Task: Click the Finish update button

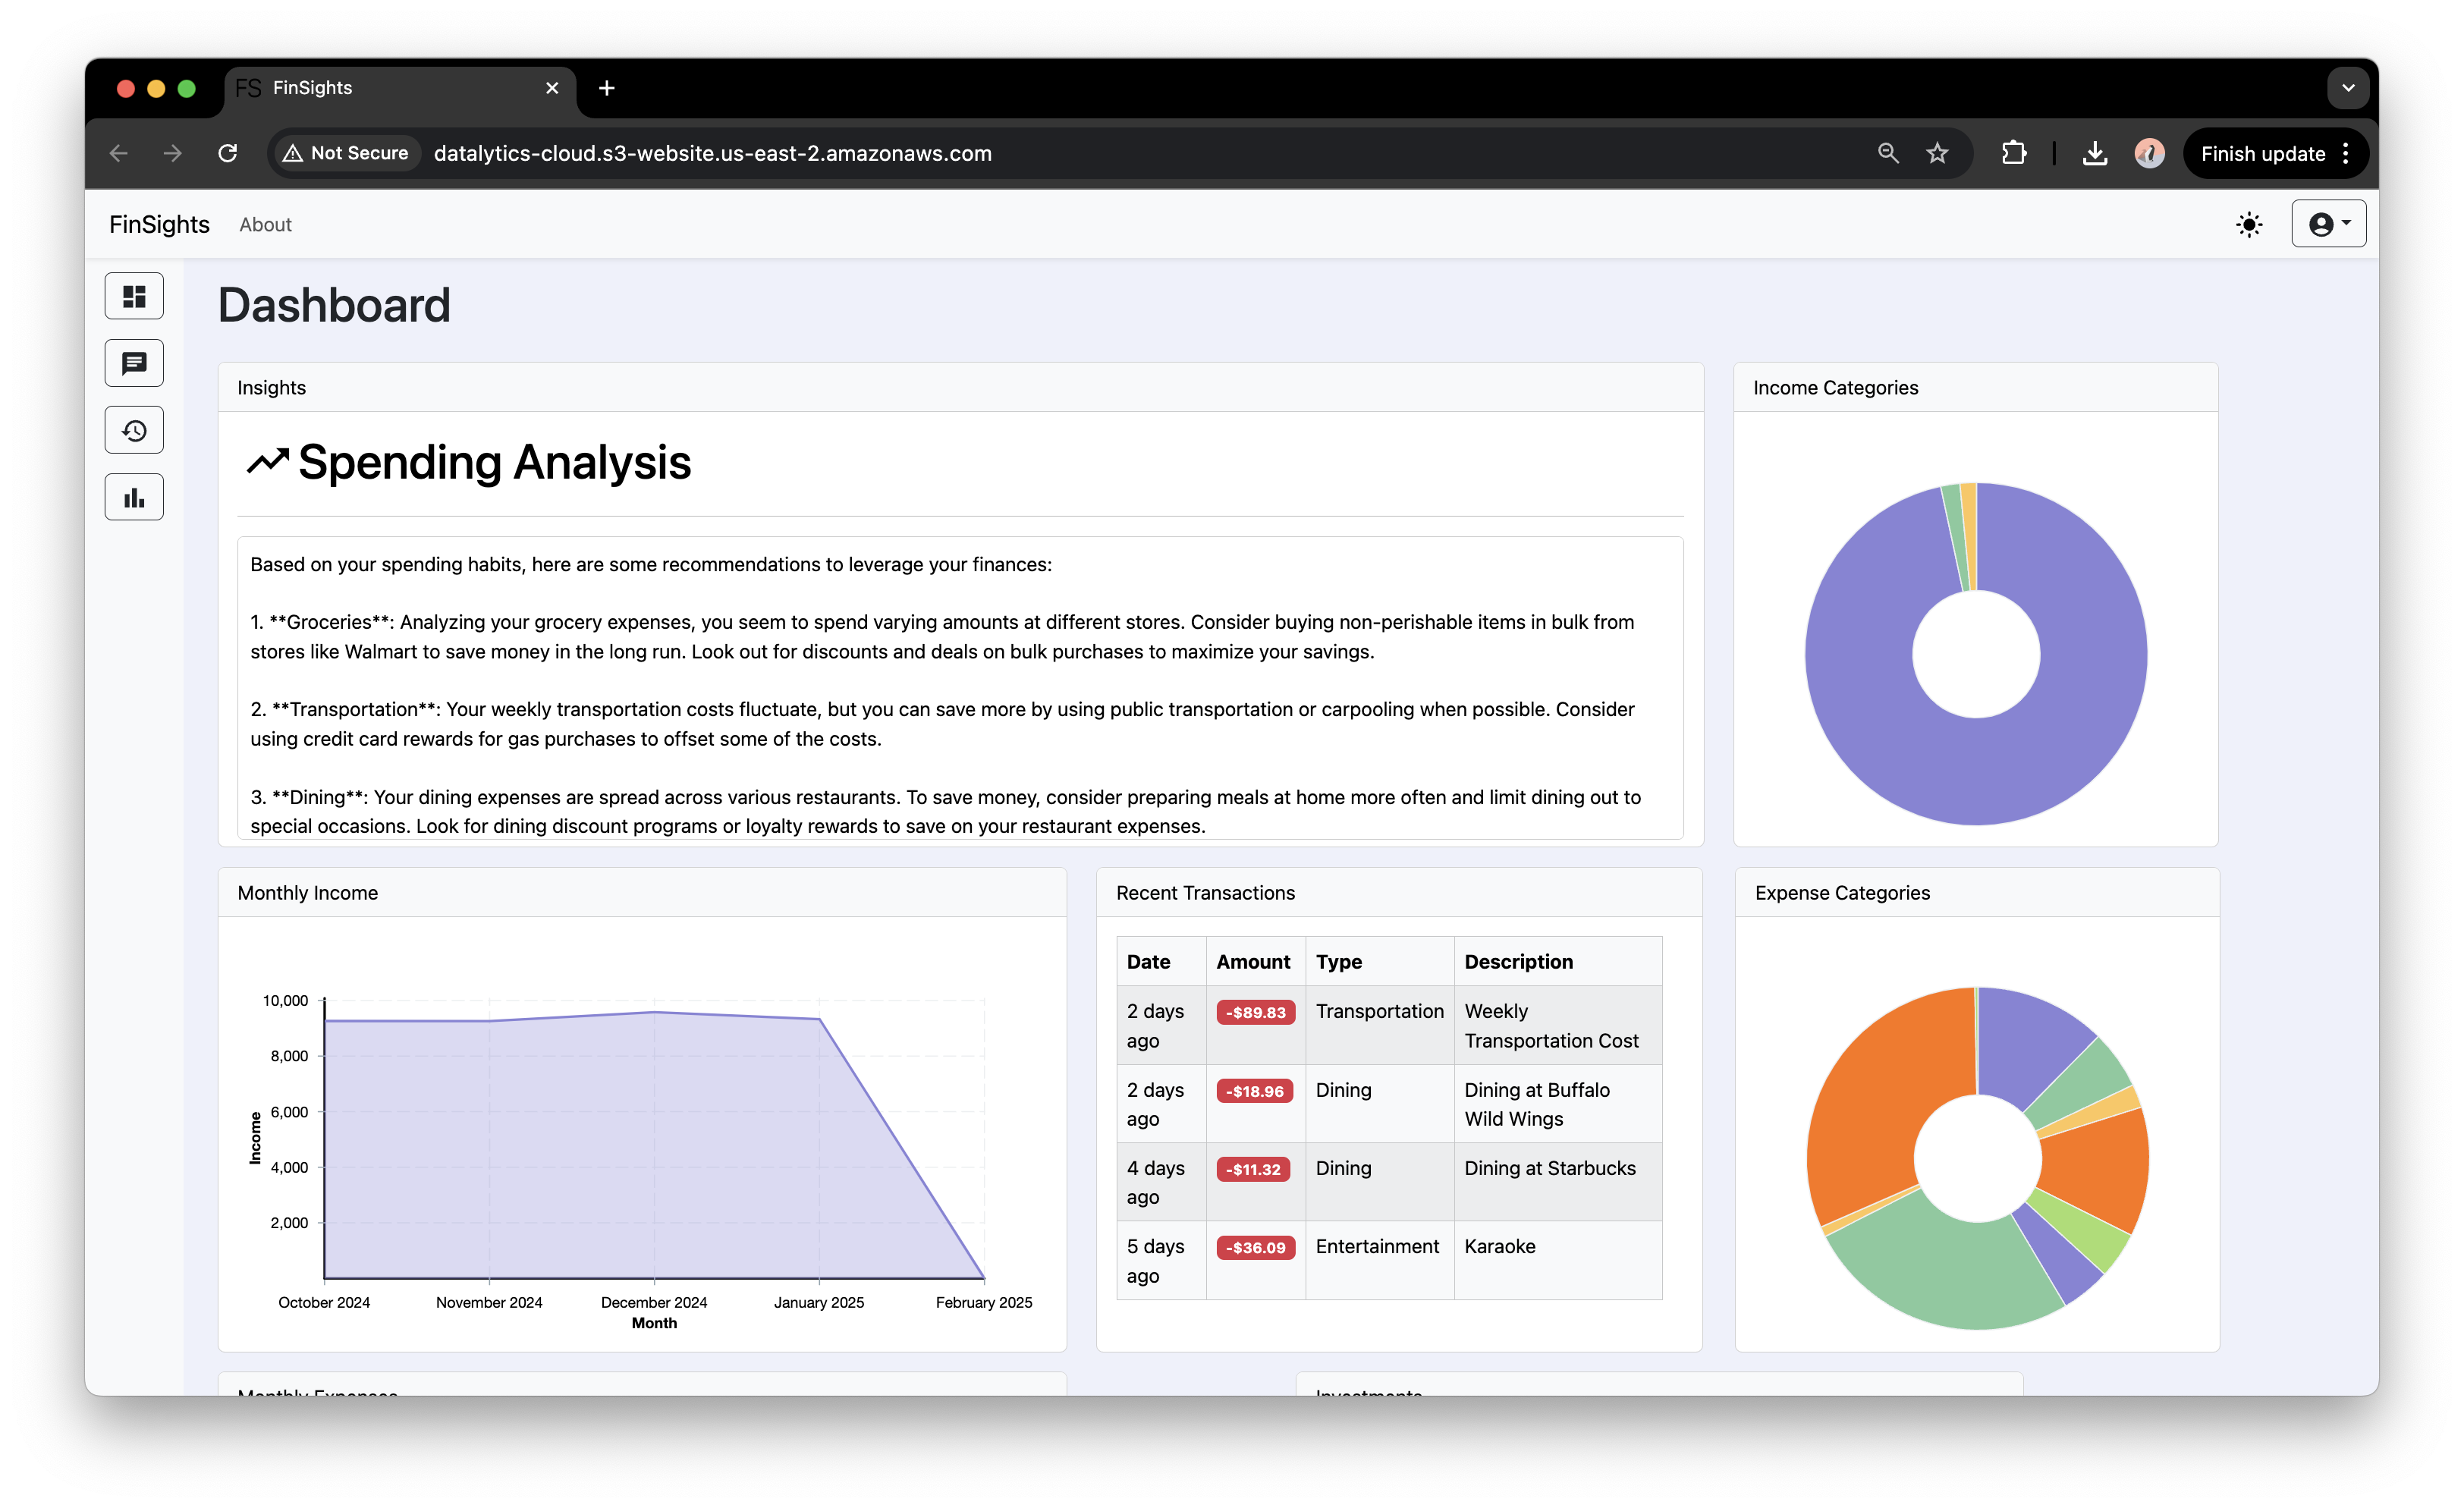Action: click(x=2262, y=153)
